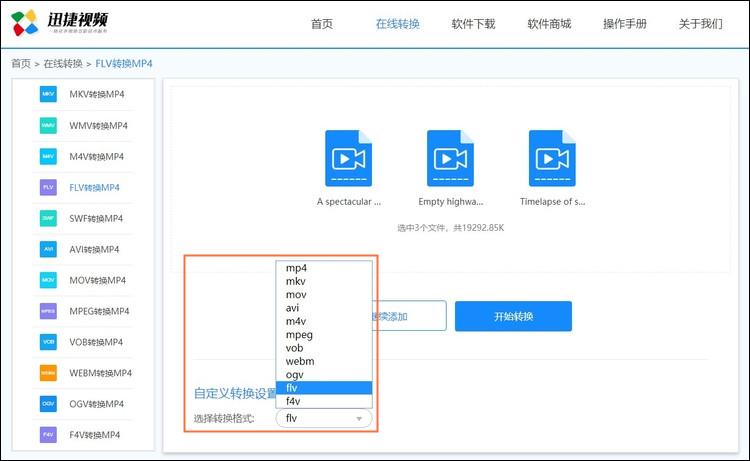Viewport: 750px width, 461px height.
Task: Select the 'Empty highwa...' video file icon
Action: pyautogui.click(x=450, y=159)
